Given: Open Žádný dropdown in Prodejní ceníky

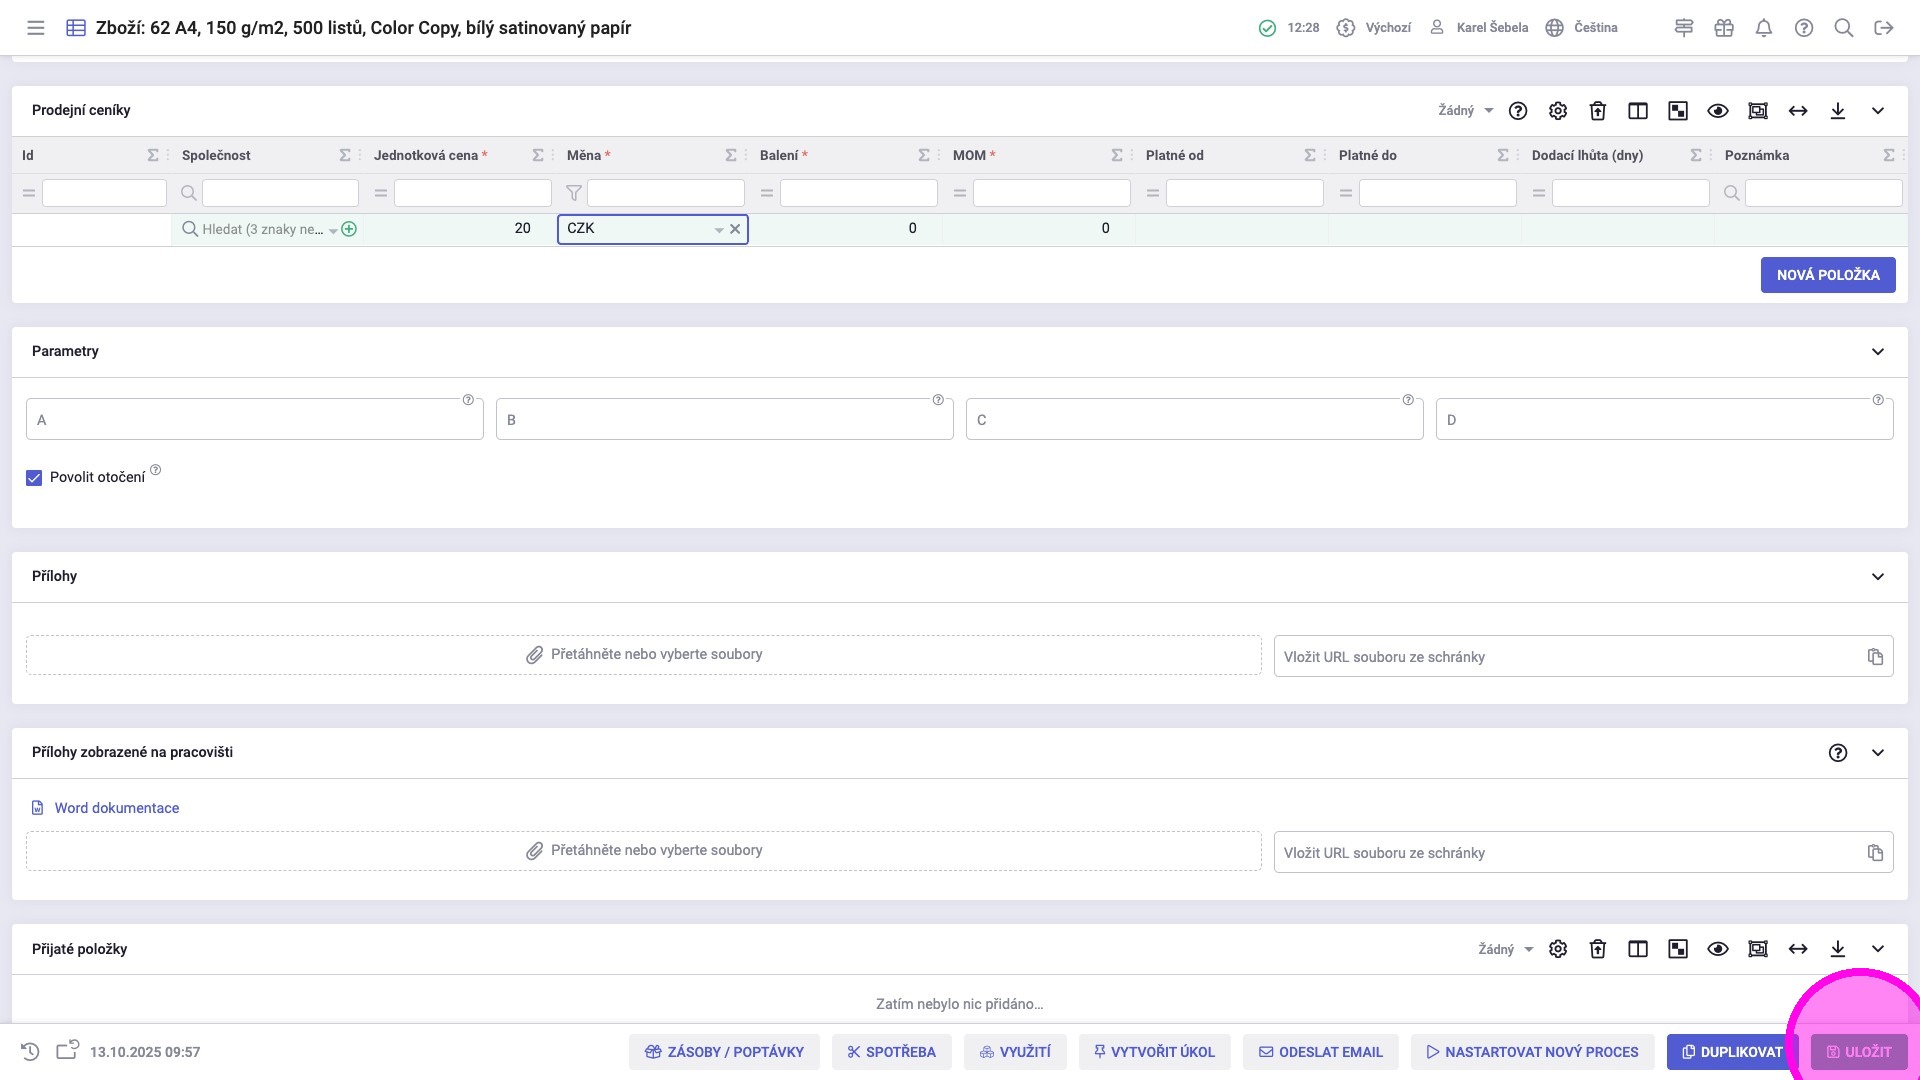Looking at the screenshot, I should coord(1465,111).
